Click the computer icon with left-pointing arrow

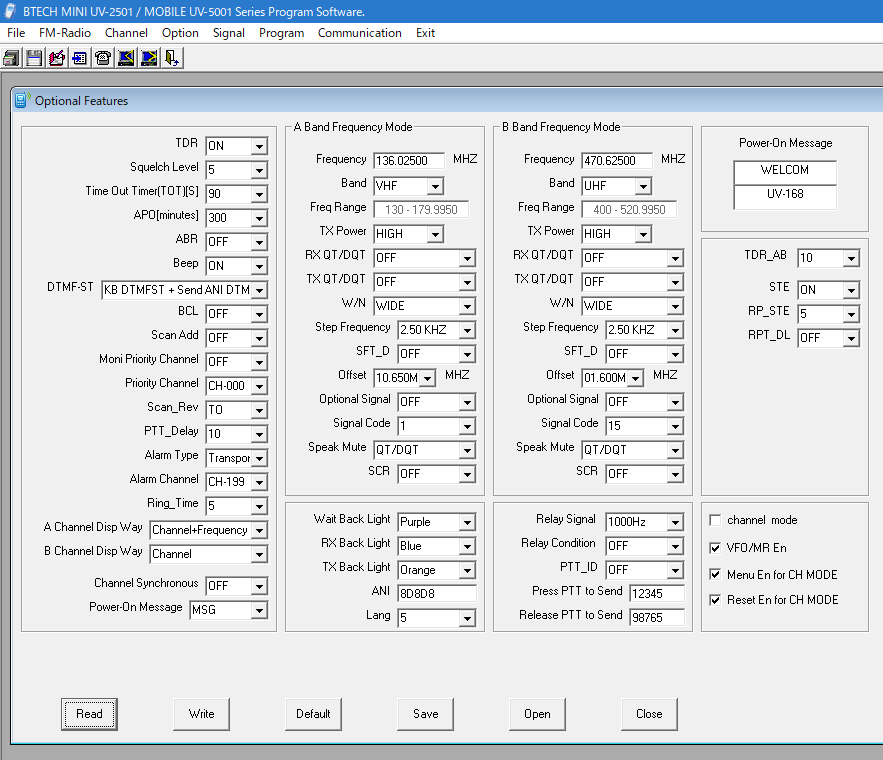(126, 58)
